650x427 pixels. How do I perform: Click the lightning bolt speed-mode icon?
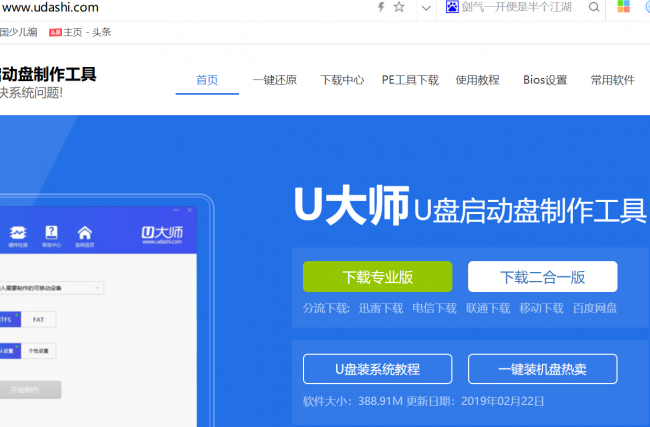(381, 7)
